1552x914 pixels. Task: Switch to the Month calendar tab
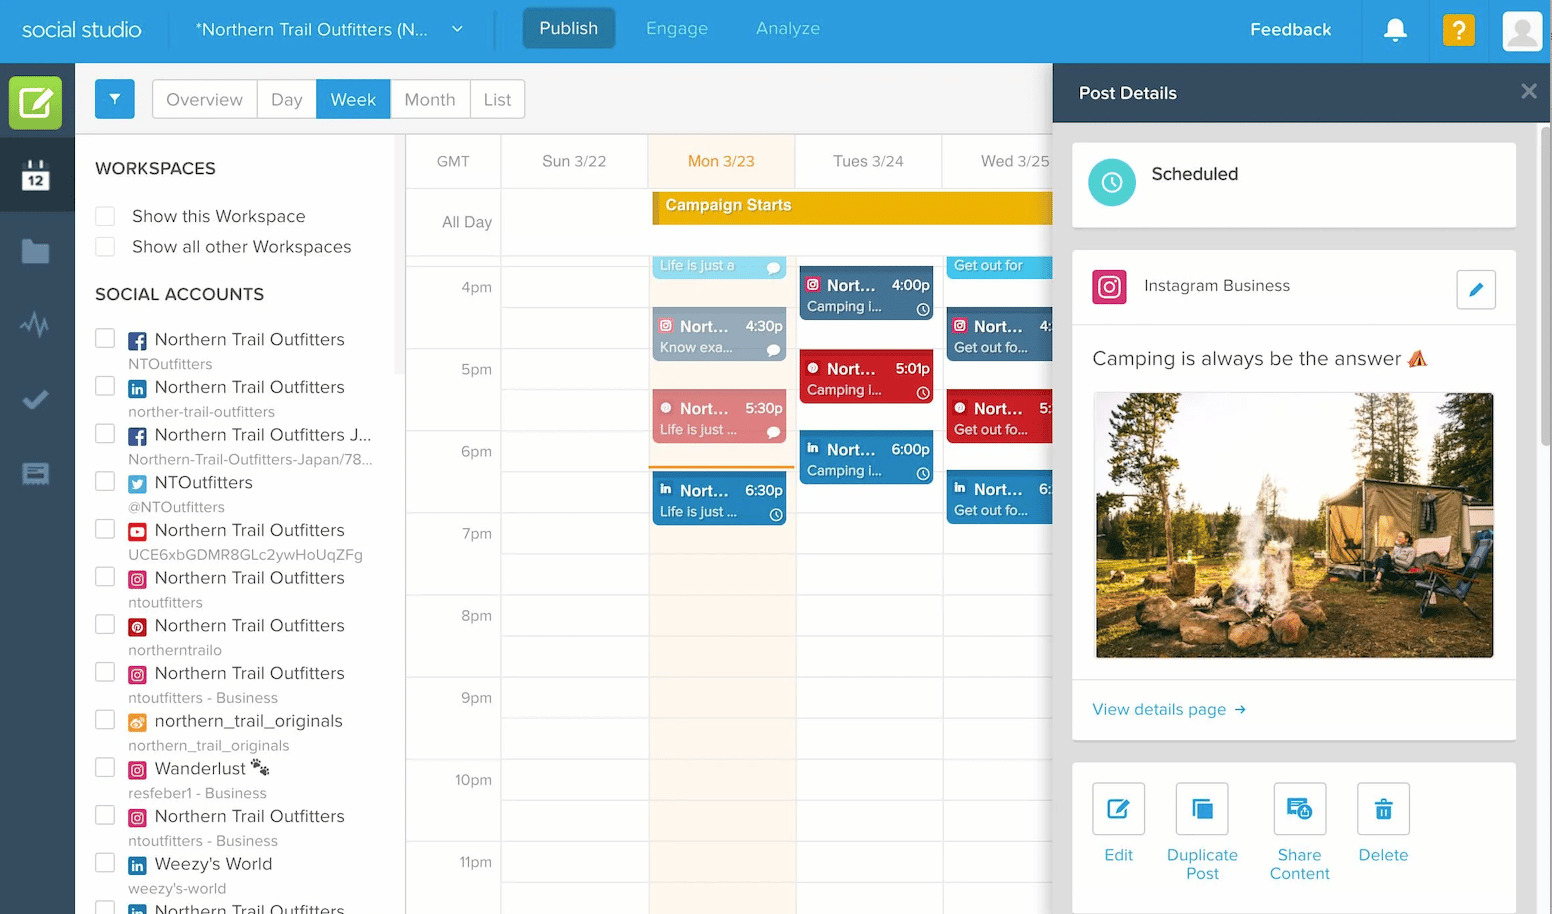coord(429,99)
